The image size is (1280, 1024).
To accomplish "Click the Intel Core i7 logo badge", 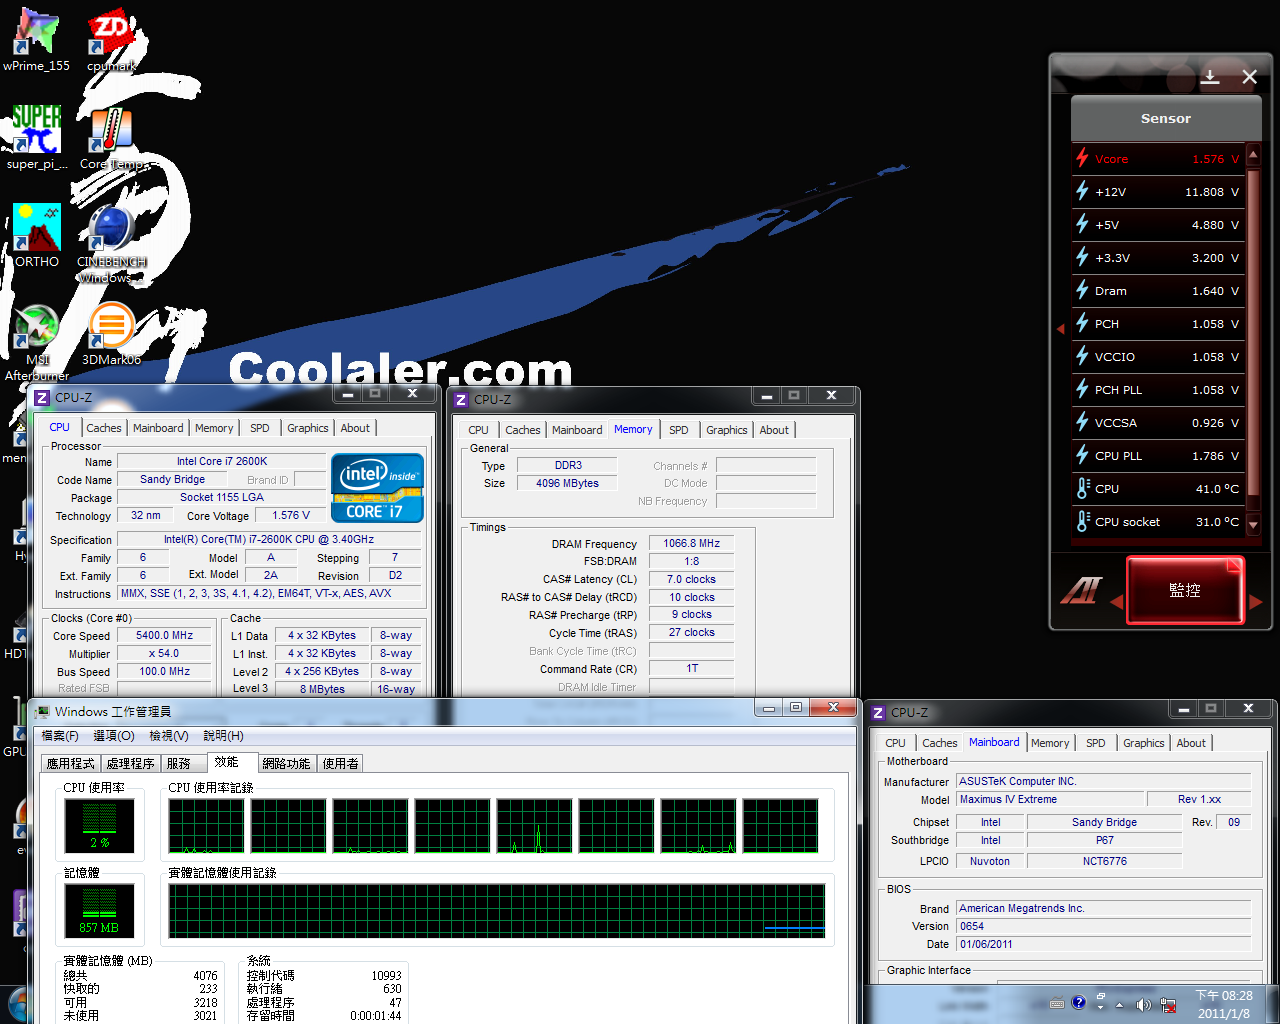I will 378,488.
